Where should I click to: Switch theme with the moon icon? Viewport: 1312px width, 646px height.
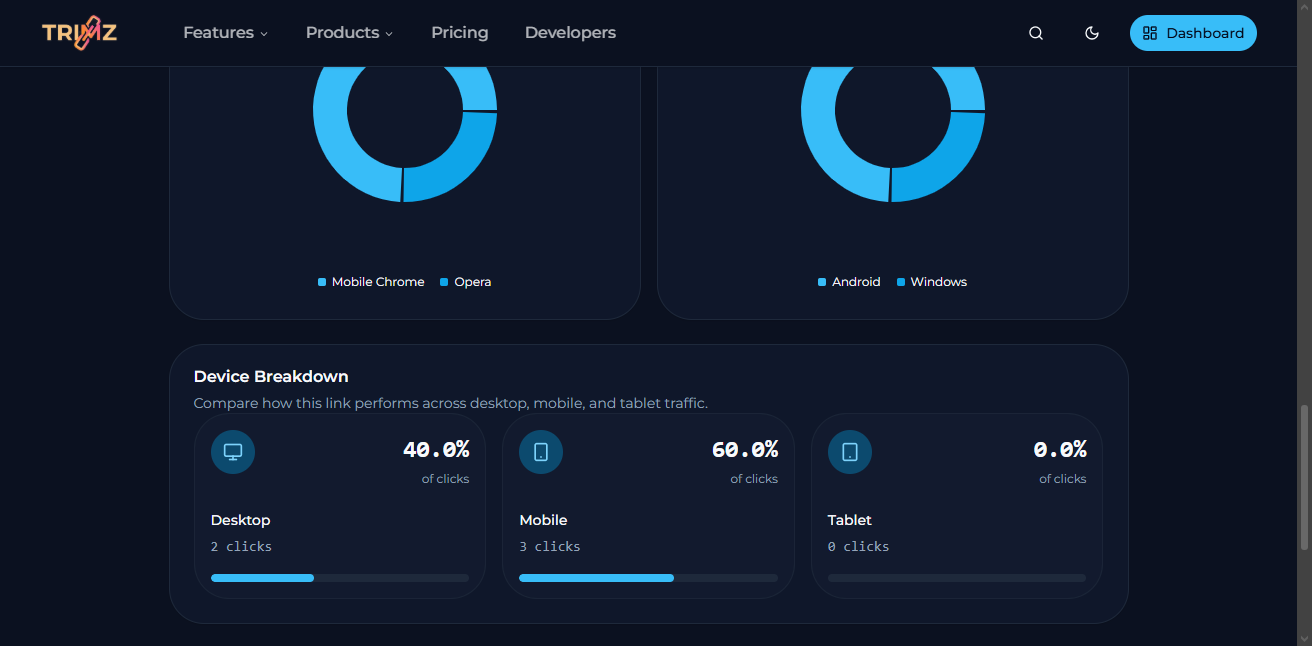coord(1091,32)
